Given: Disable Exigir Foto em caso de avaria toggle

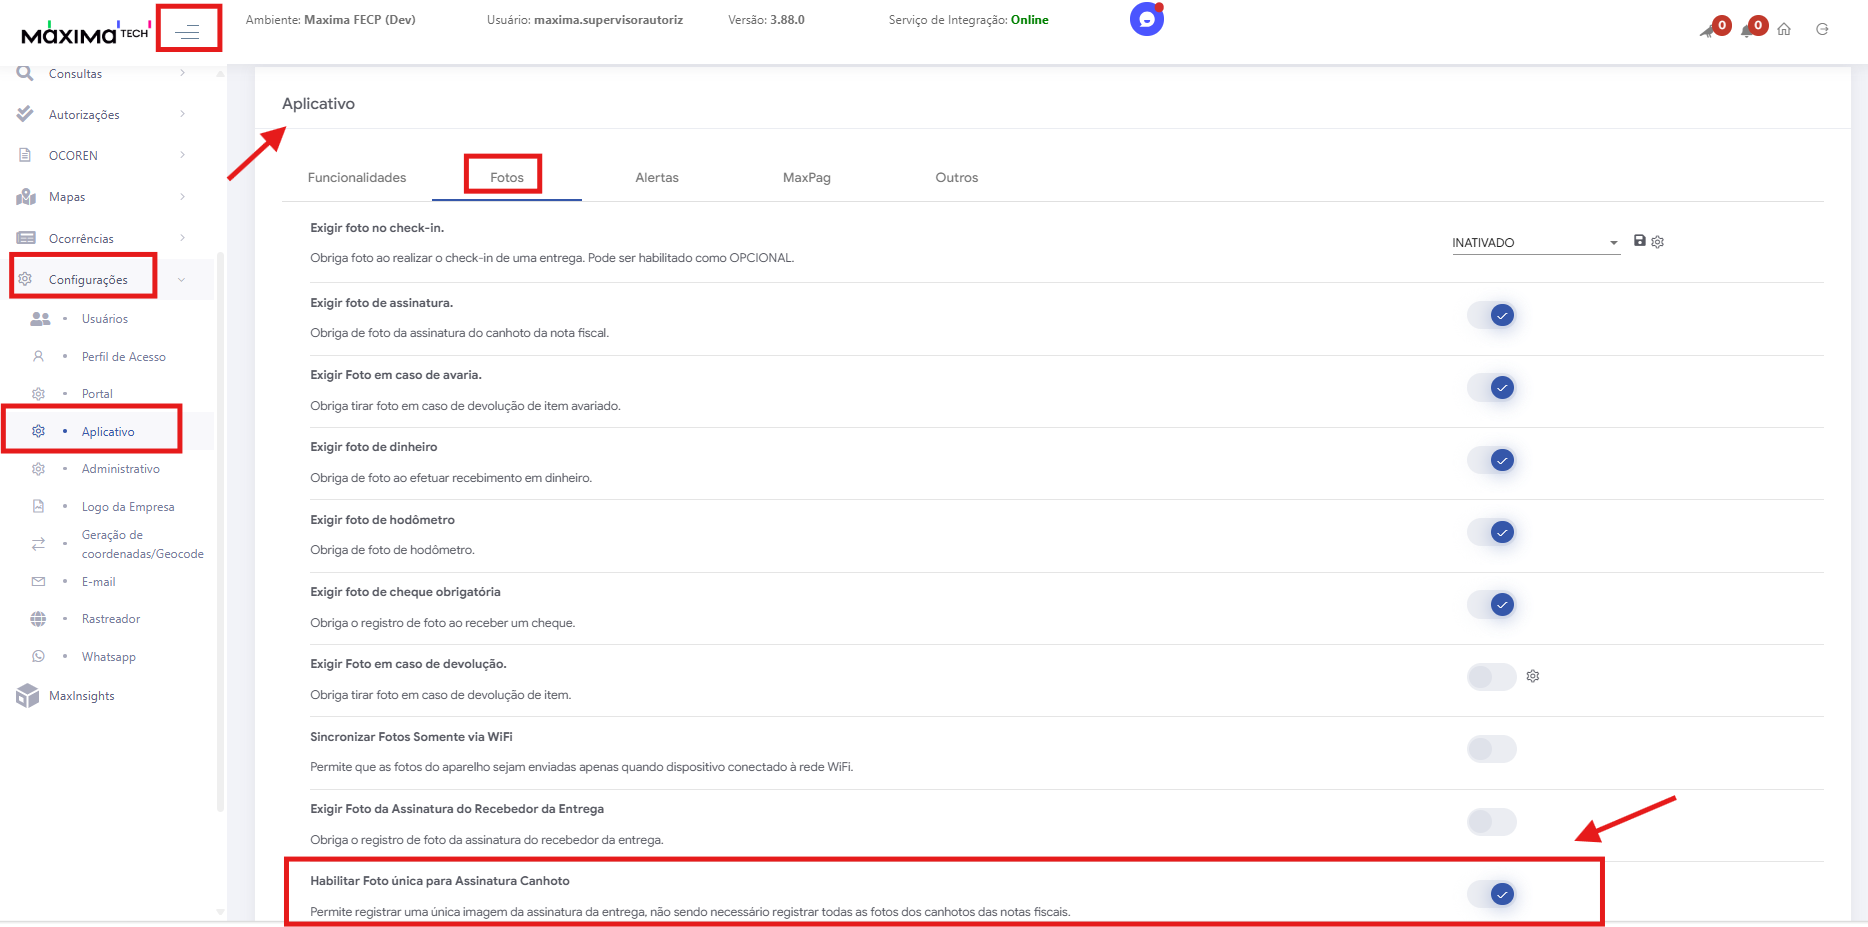Looking at the screenshot, I should click(x=1492, y=387).
